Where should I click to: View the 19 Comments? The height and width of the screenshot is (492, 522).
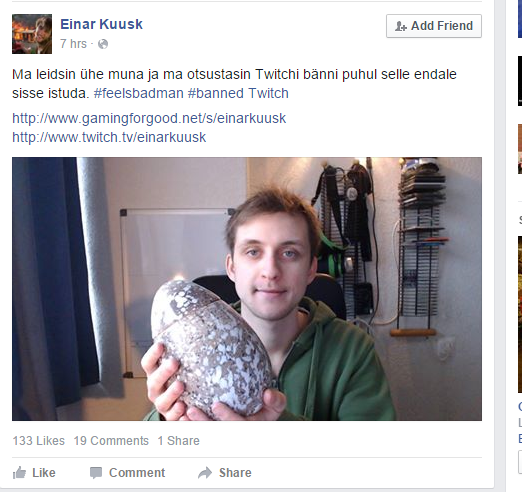click(111, 441)
